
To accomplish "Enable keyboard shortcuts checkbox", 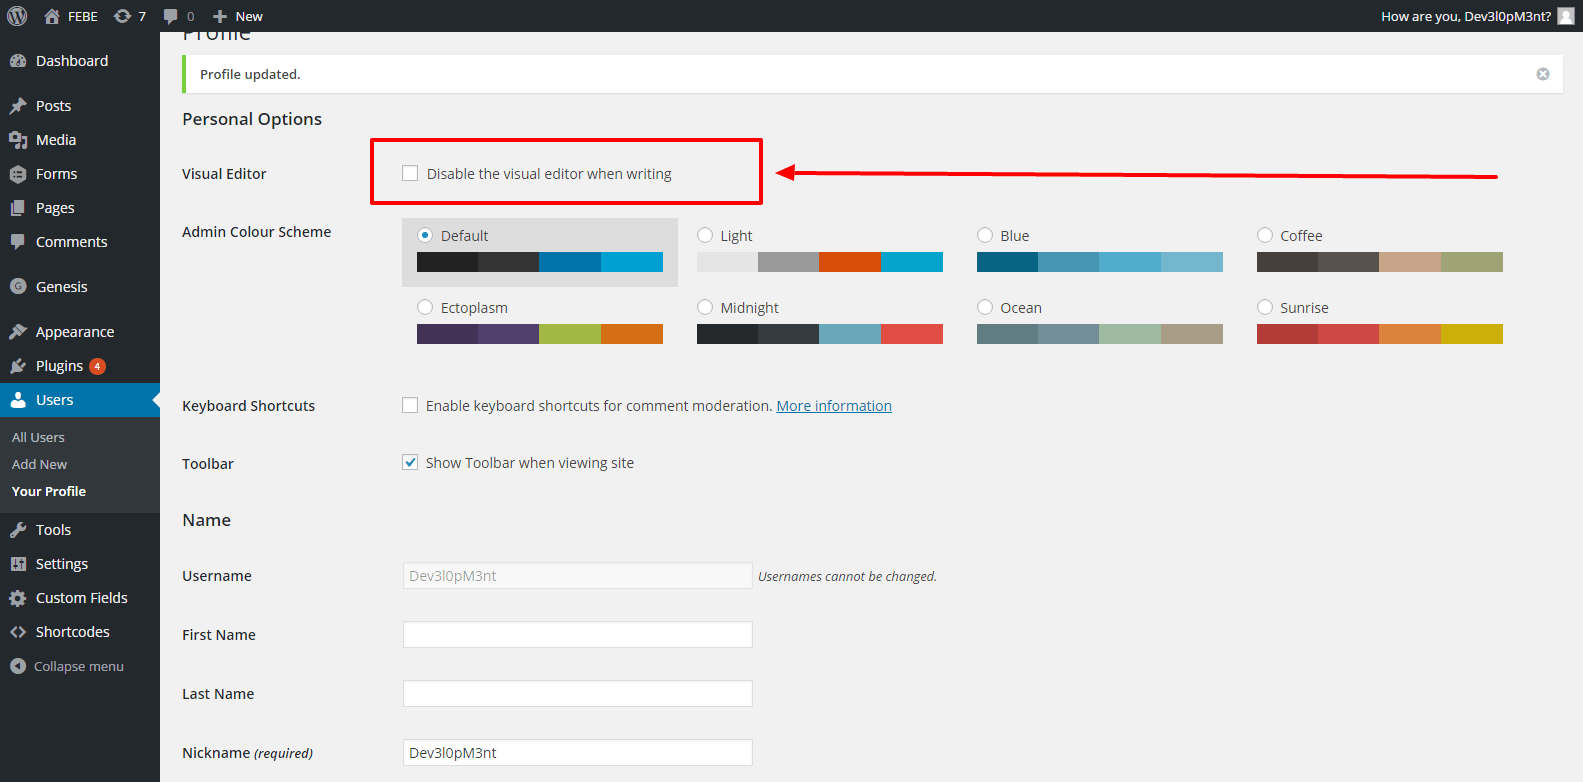I will tap(410, 405).
